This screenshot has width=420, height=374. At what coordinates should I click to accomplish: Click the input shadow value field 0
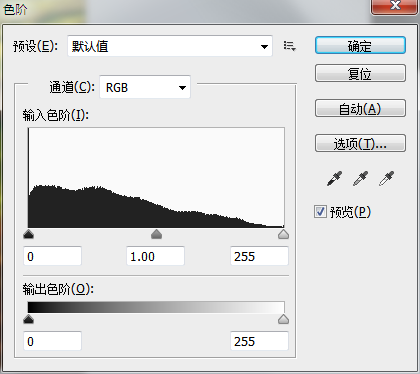click(52, 256)
